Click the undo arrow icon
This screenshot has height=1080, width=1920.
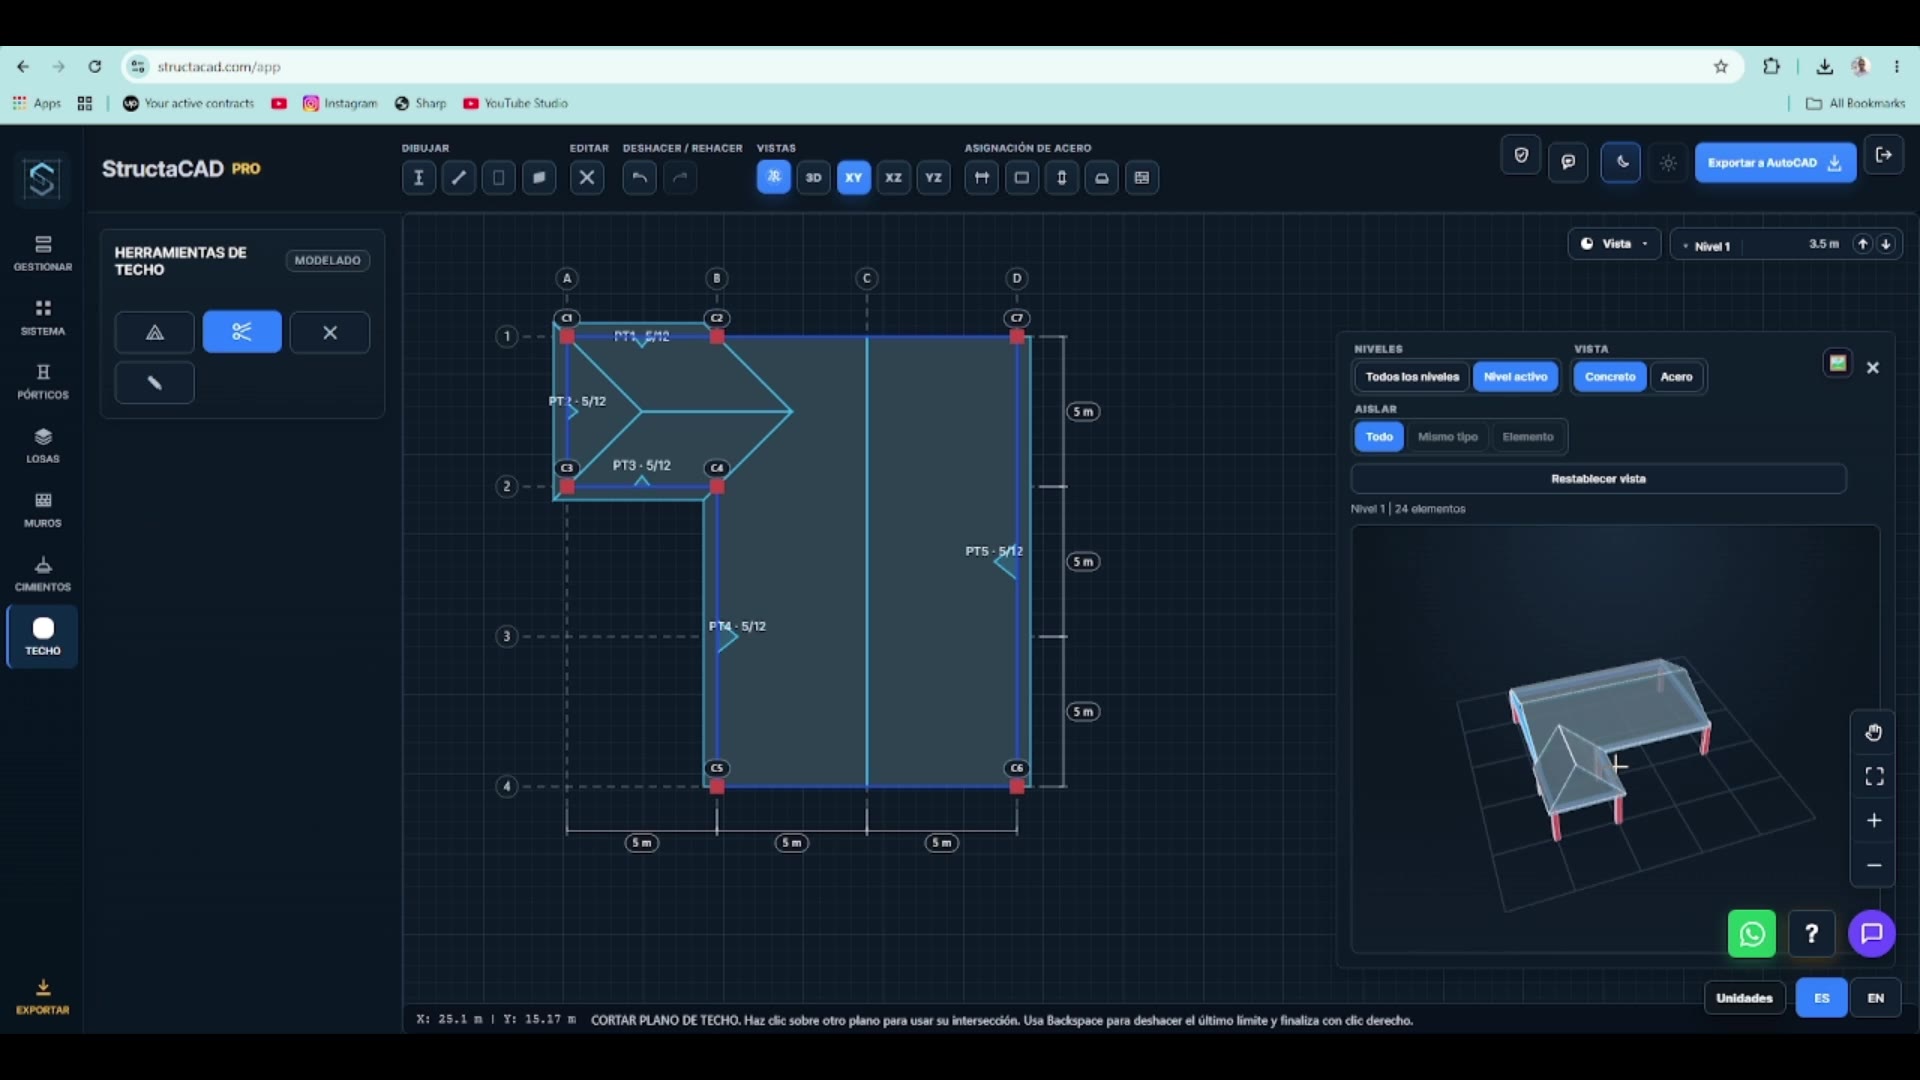(639, 178)
